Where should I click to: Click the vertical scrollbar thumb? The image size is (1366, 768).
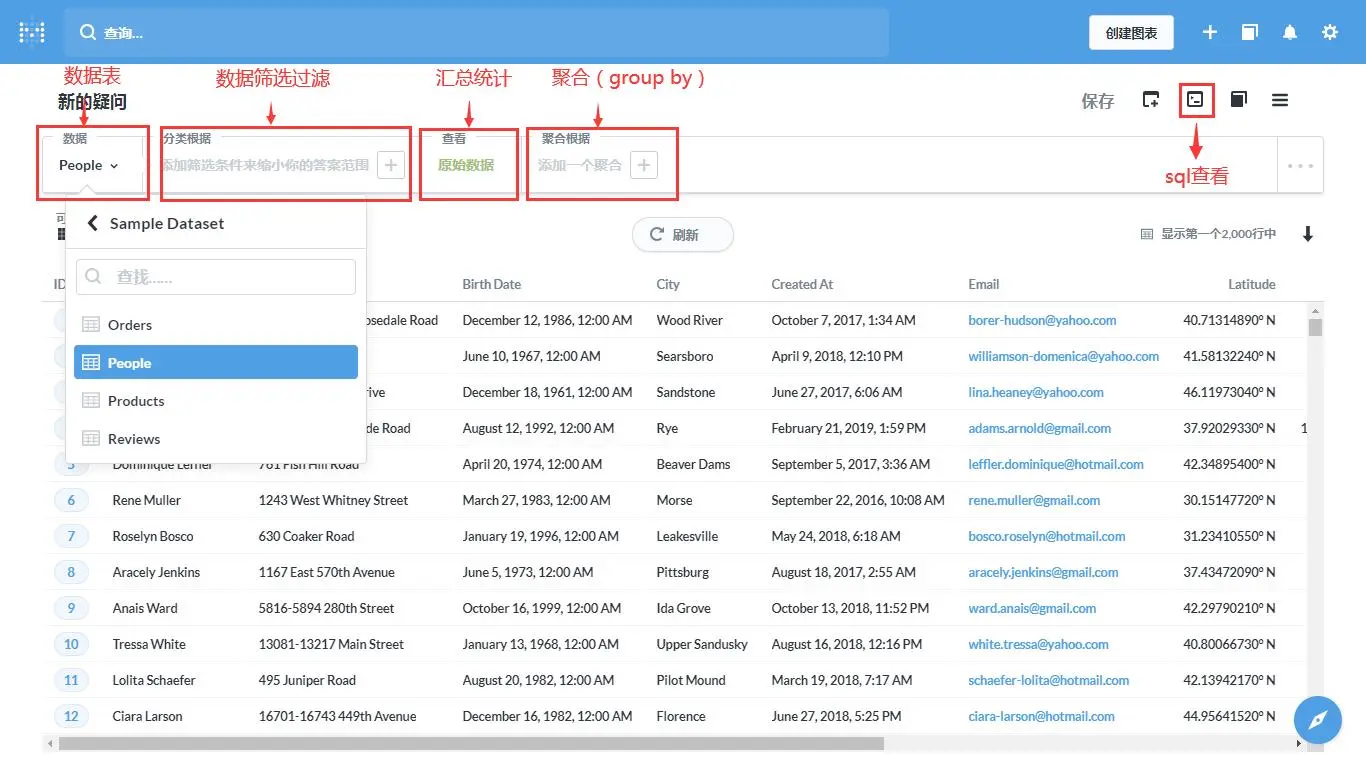[x=1315, y=328]
